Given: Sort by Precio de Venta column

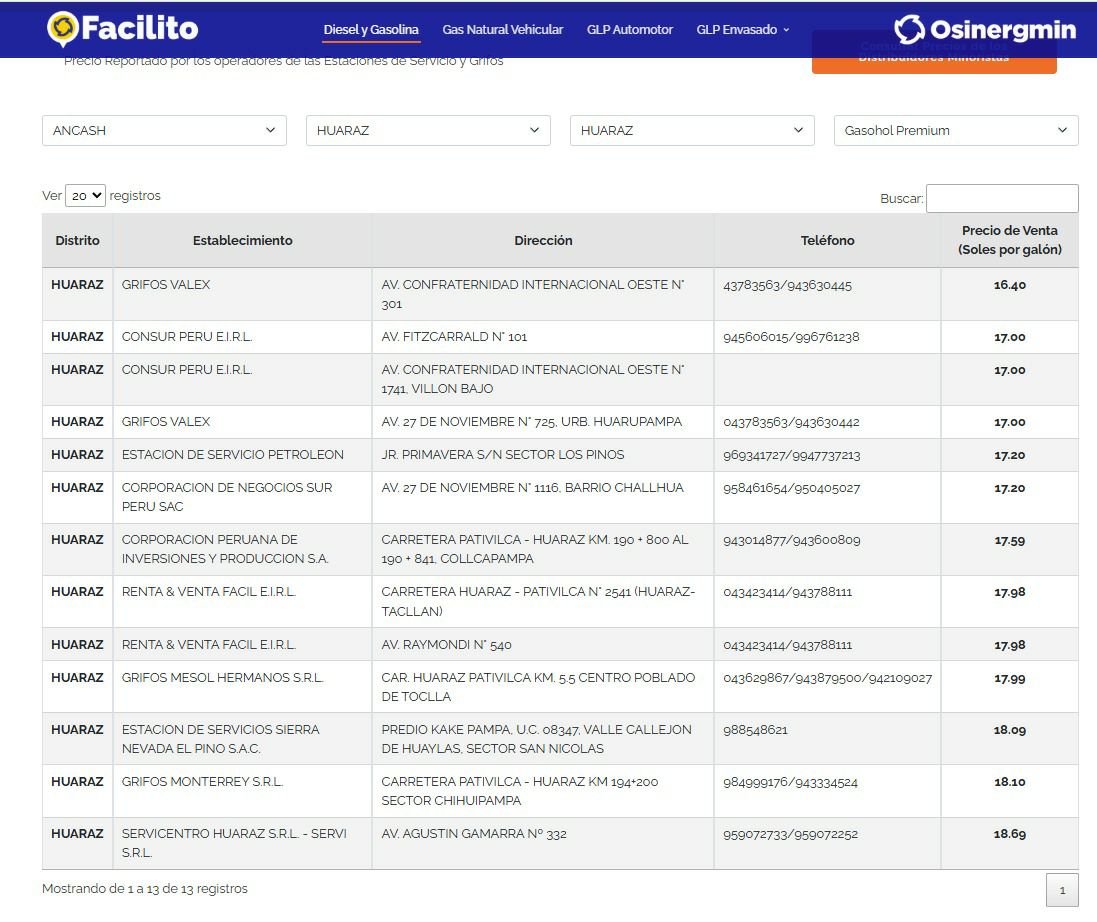Looking at the screenshot, I should [1009, 240].
